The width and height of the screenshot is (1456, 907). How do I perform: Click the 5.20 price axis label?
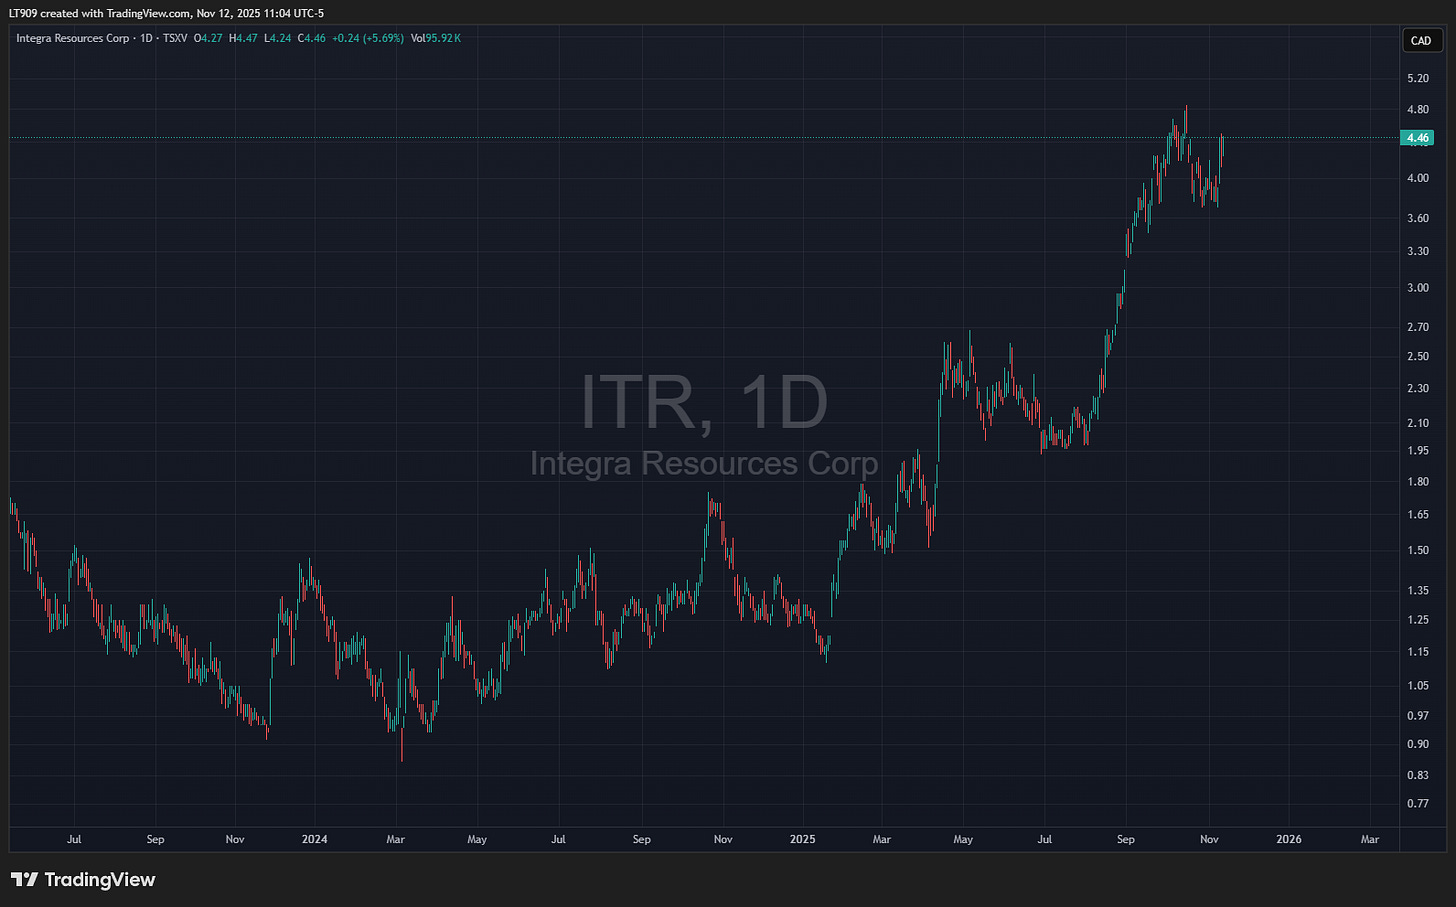1417,78
